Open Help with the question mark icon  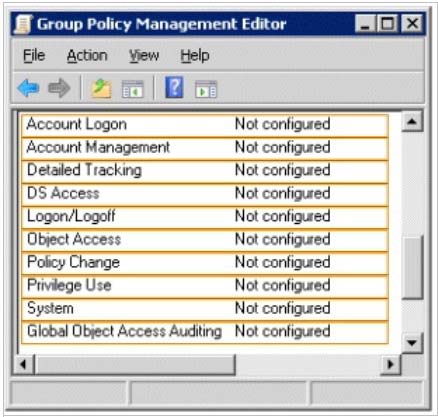pyautogui.click(x=174, y=87)
